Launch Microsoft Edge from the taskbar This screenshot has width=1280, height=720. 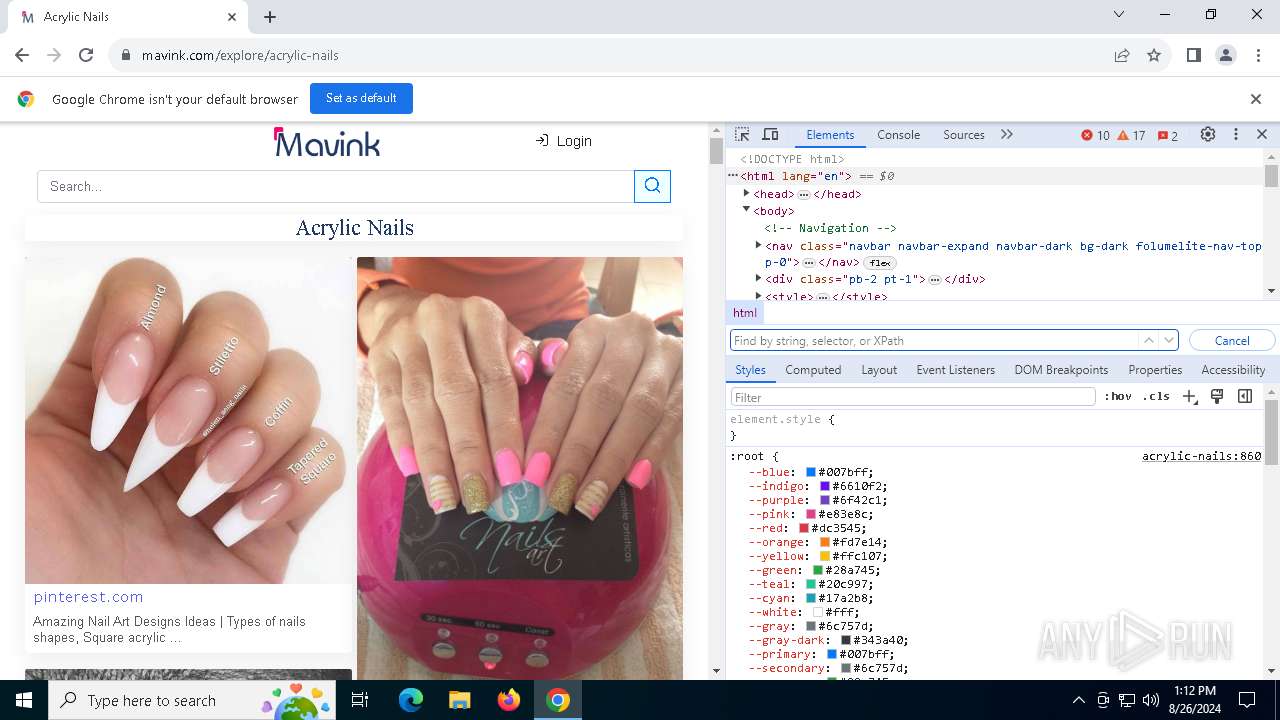[411, 700]
